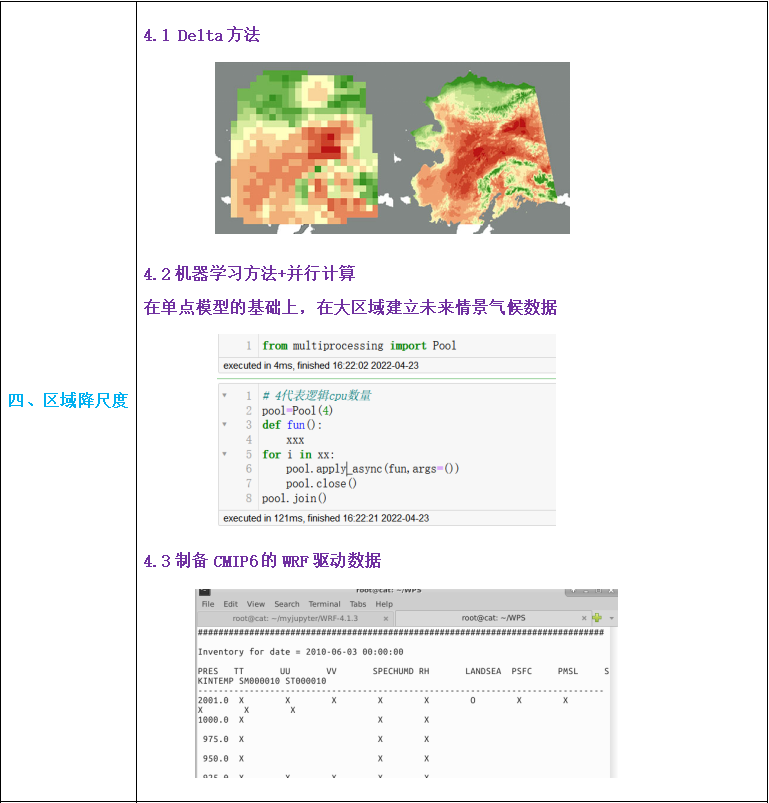Click code line 'pool.close()'
This screenshot has width=769, height=803.
pyautogui.click(x=321, y=484)
